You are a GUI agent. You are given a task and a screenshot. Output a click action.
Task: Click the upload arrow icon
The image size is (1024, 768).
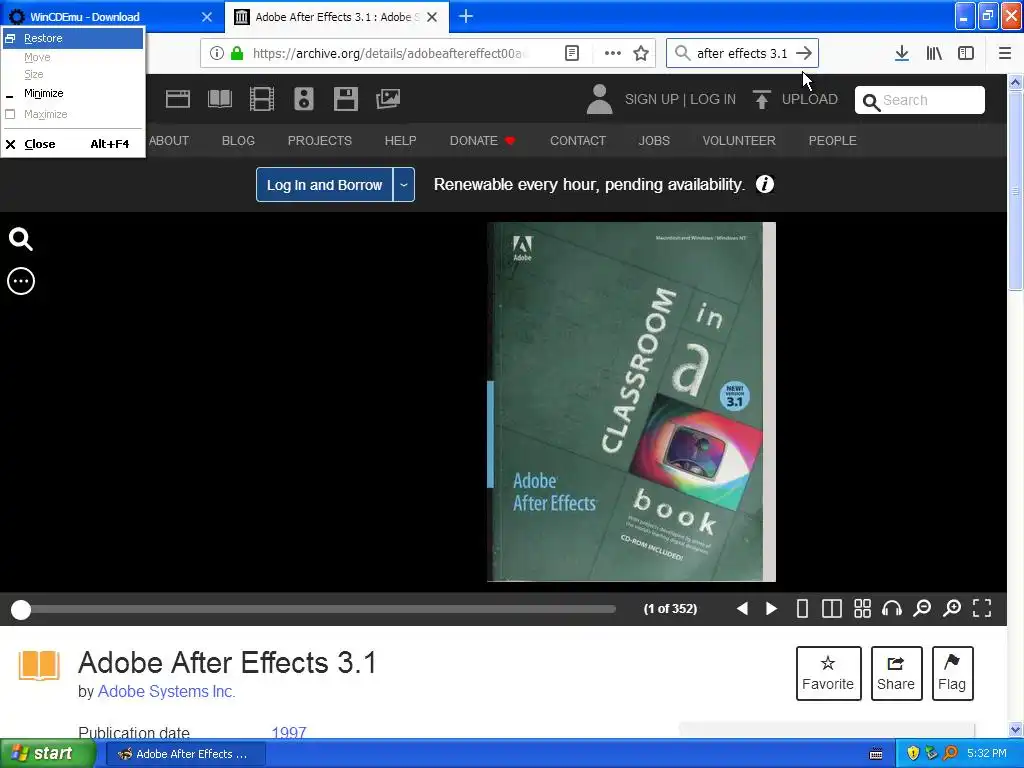pyautogui.click(x=761, y=99)
